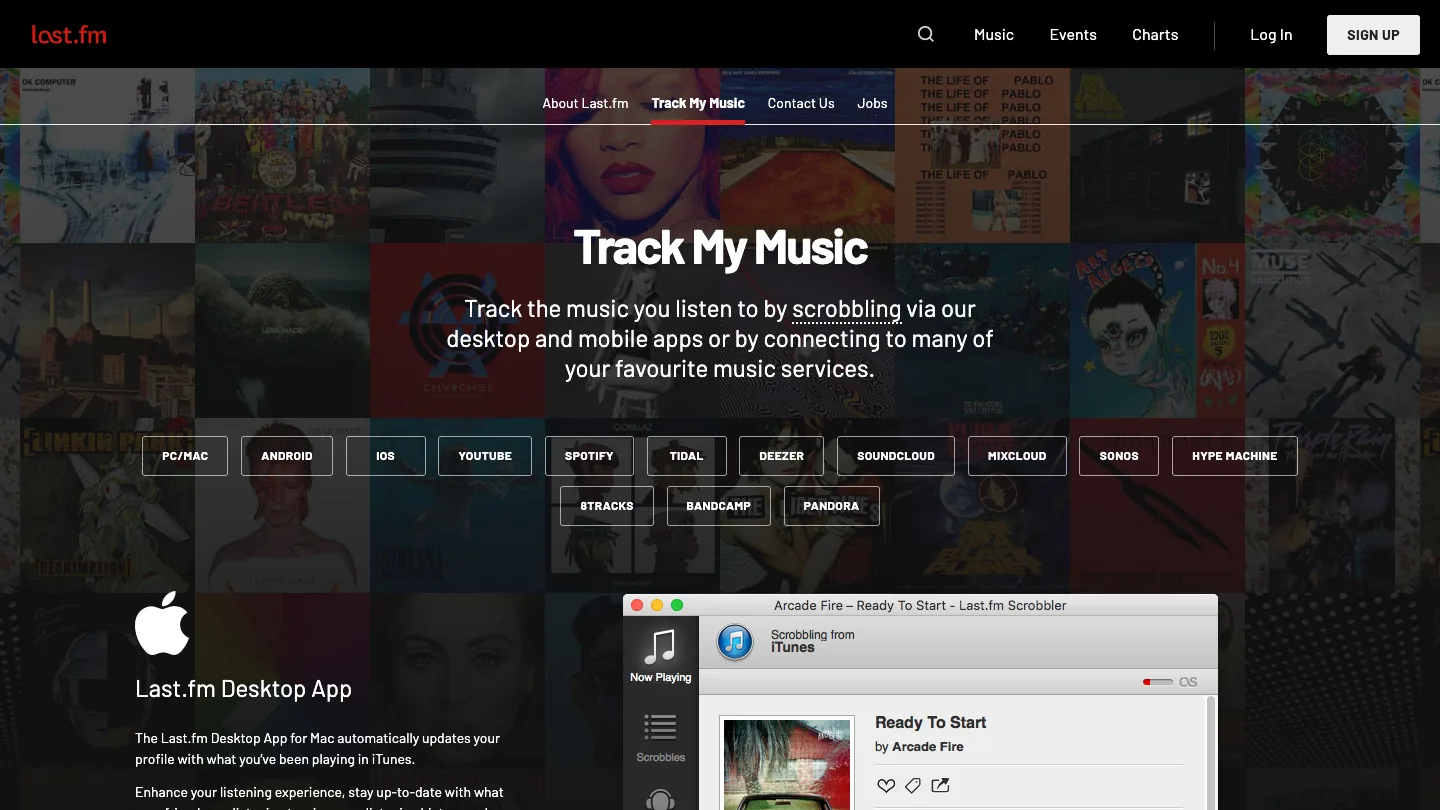Screen dimensions: 1440x810
Task: Click the Ready To Start track title
Action: [930, 722]
